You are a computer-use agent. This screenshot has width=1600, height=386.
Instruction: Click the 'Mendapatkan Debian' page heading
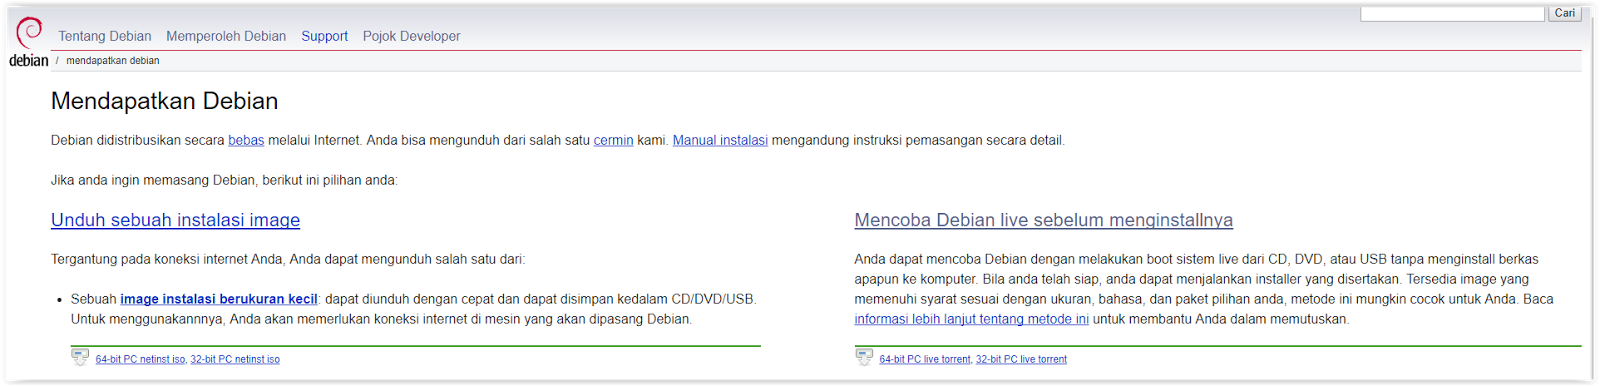coord(165,101)
